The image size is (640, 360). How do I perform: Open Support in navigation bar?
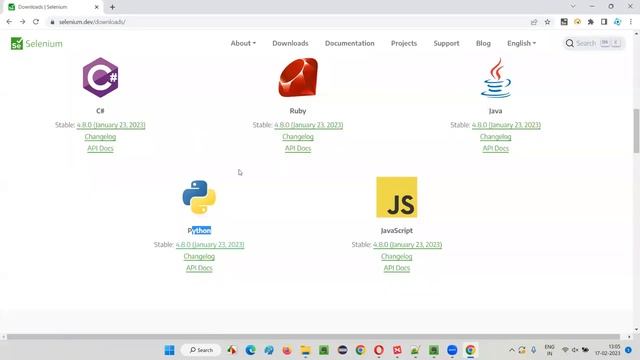[446, 43]
